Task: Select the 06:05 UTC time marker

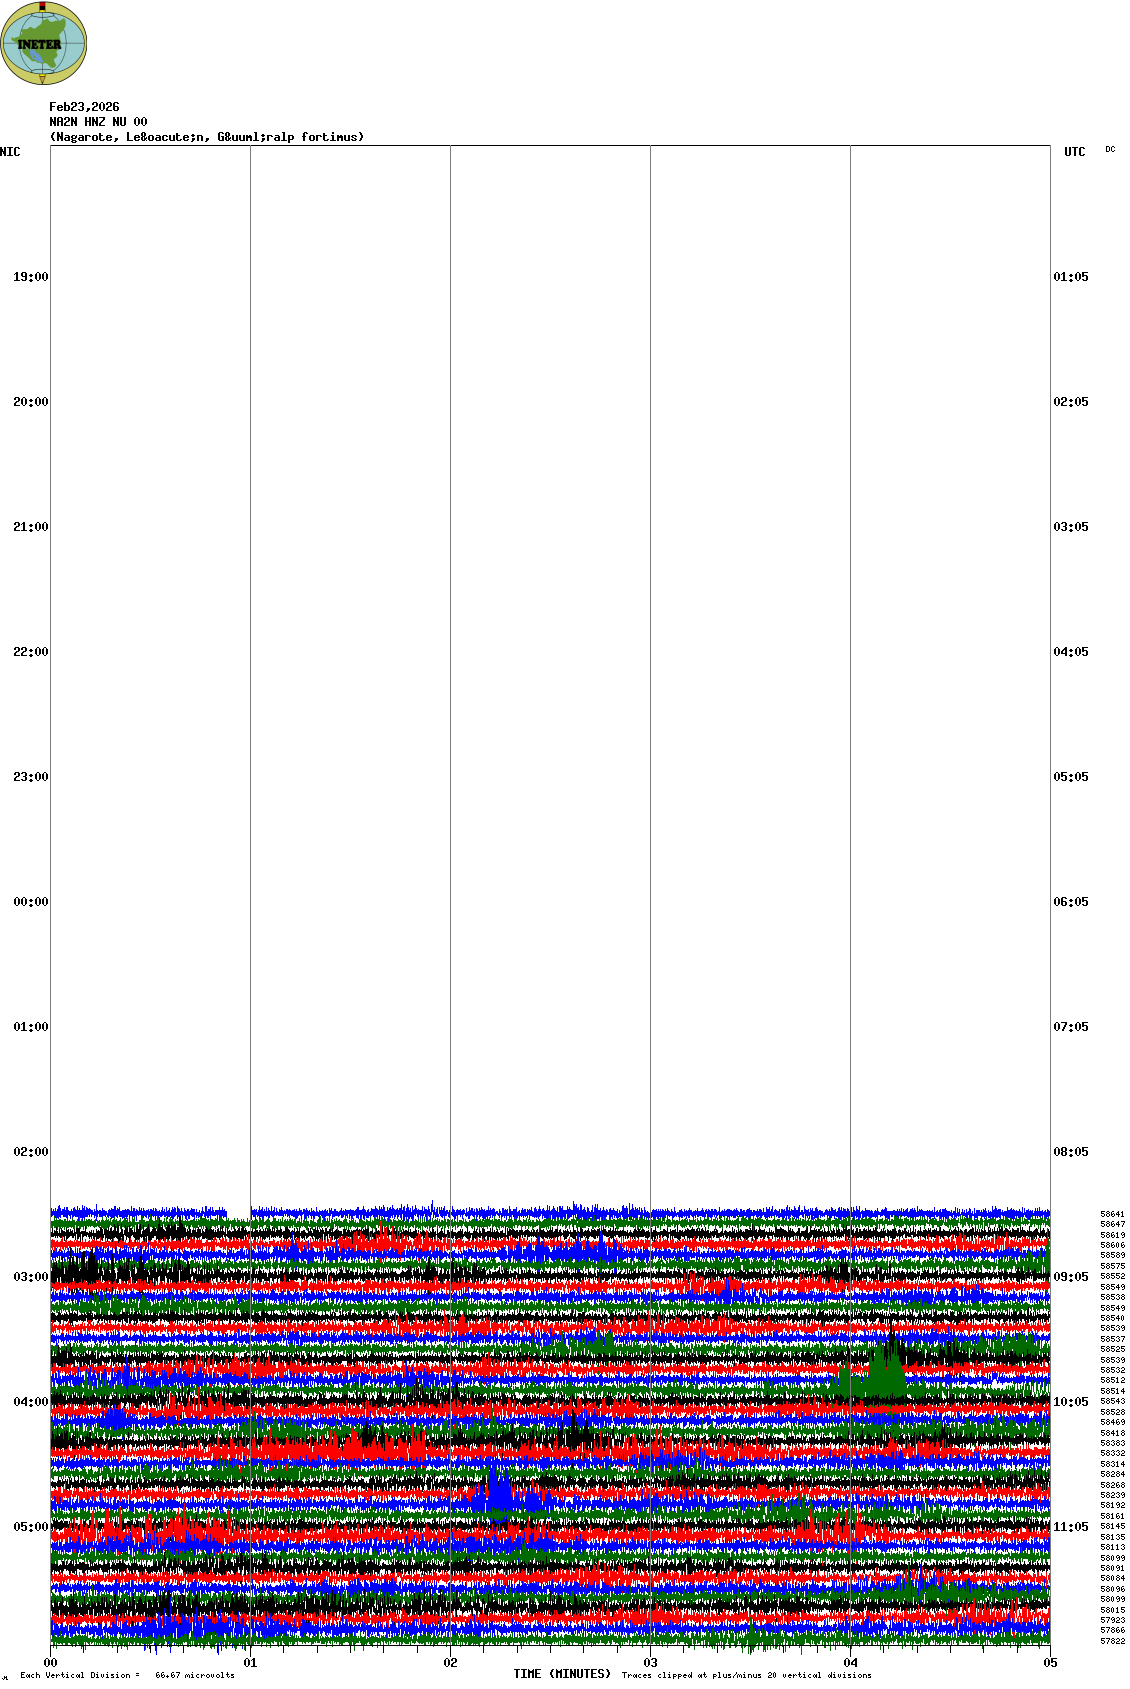Action: point(1070,902)
